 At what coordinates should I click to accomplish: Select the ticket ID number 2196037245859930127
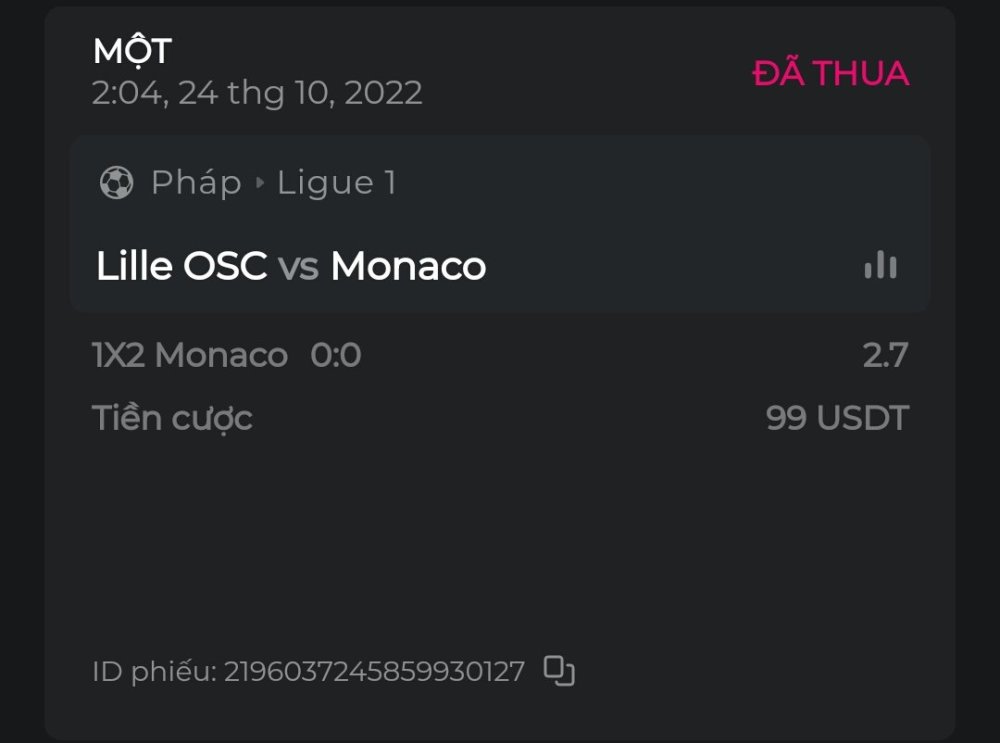tap(374, 672)
